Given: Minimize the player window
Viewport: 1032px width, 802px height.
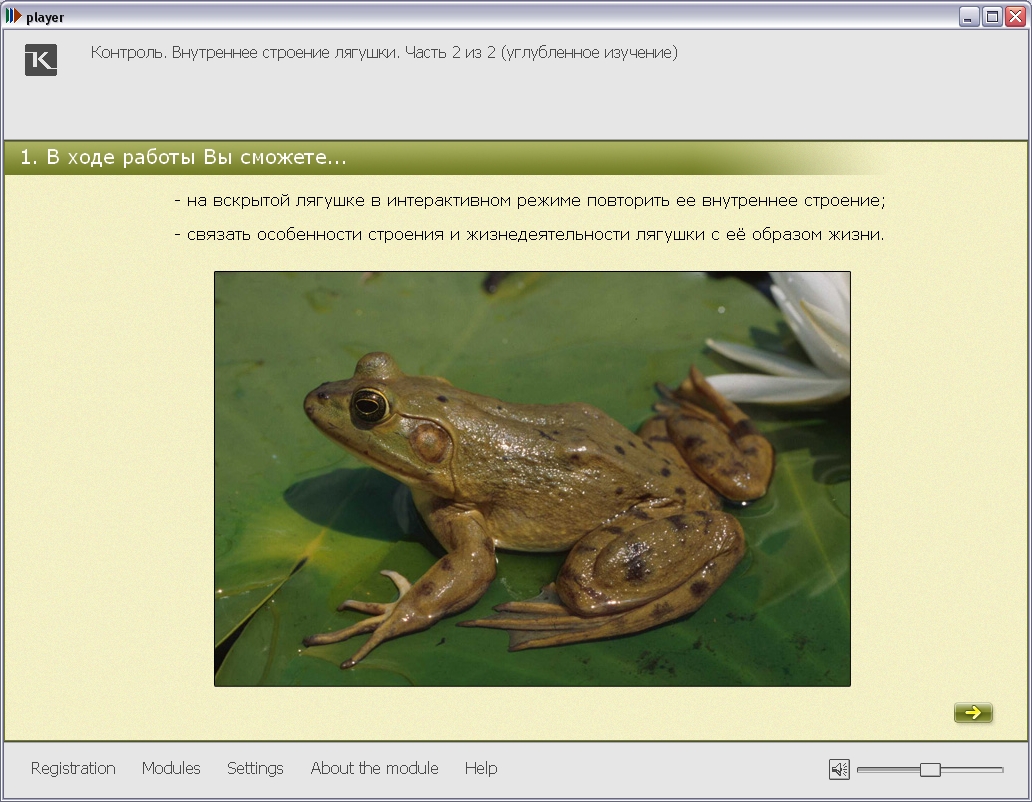Looking at the screenshot, I should click(969, 17).
